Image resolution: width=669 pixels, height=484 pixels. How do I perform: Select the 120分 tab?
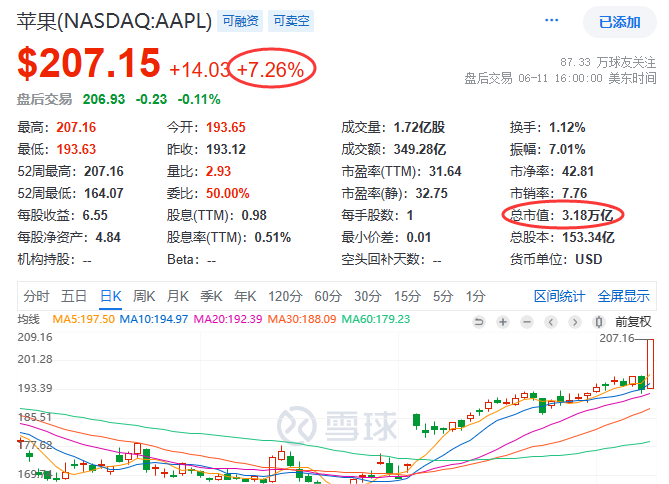(285, 296)
